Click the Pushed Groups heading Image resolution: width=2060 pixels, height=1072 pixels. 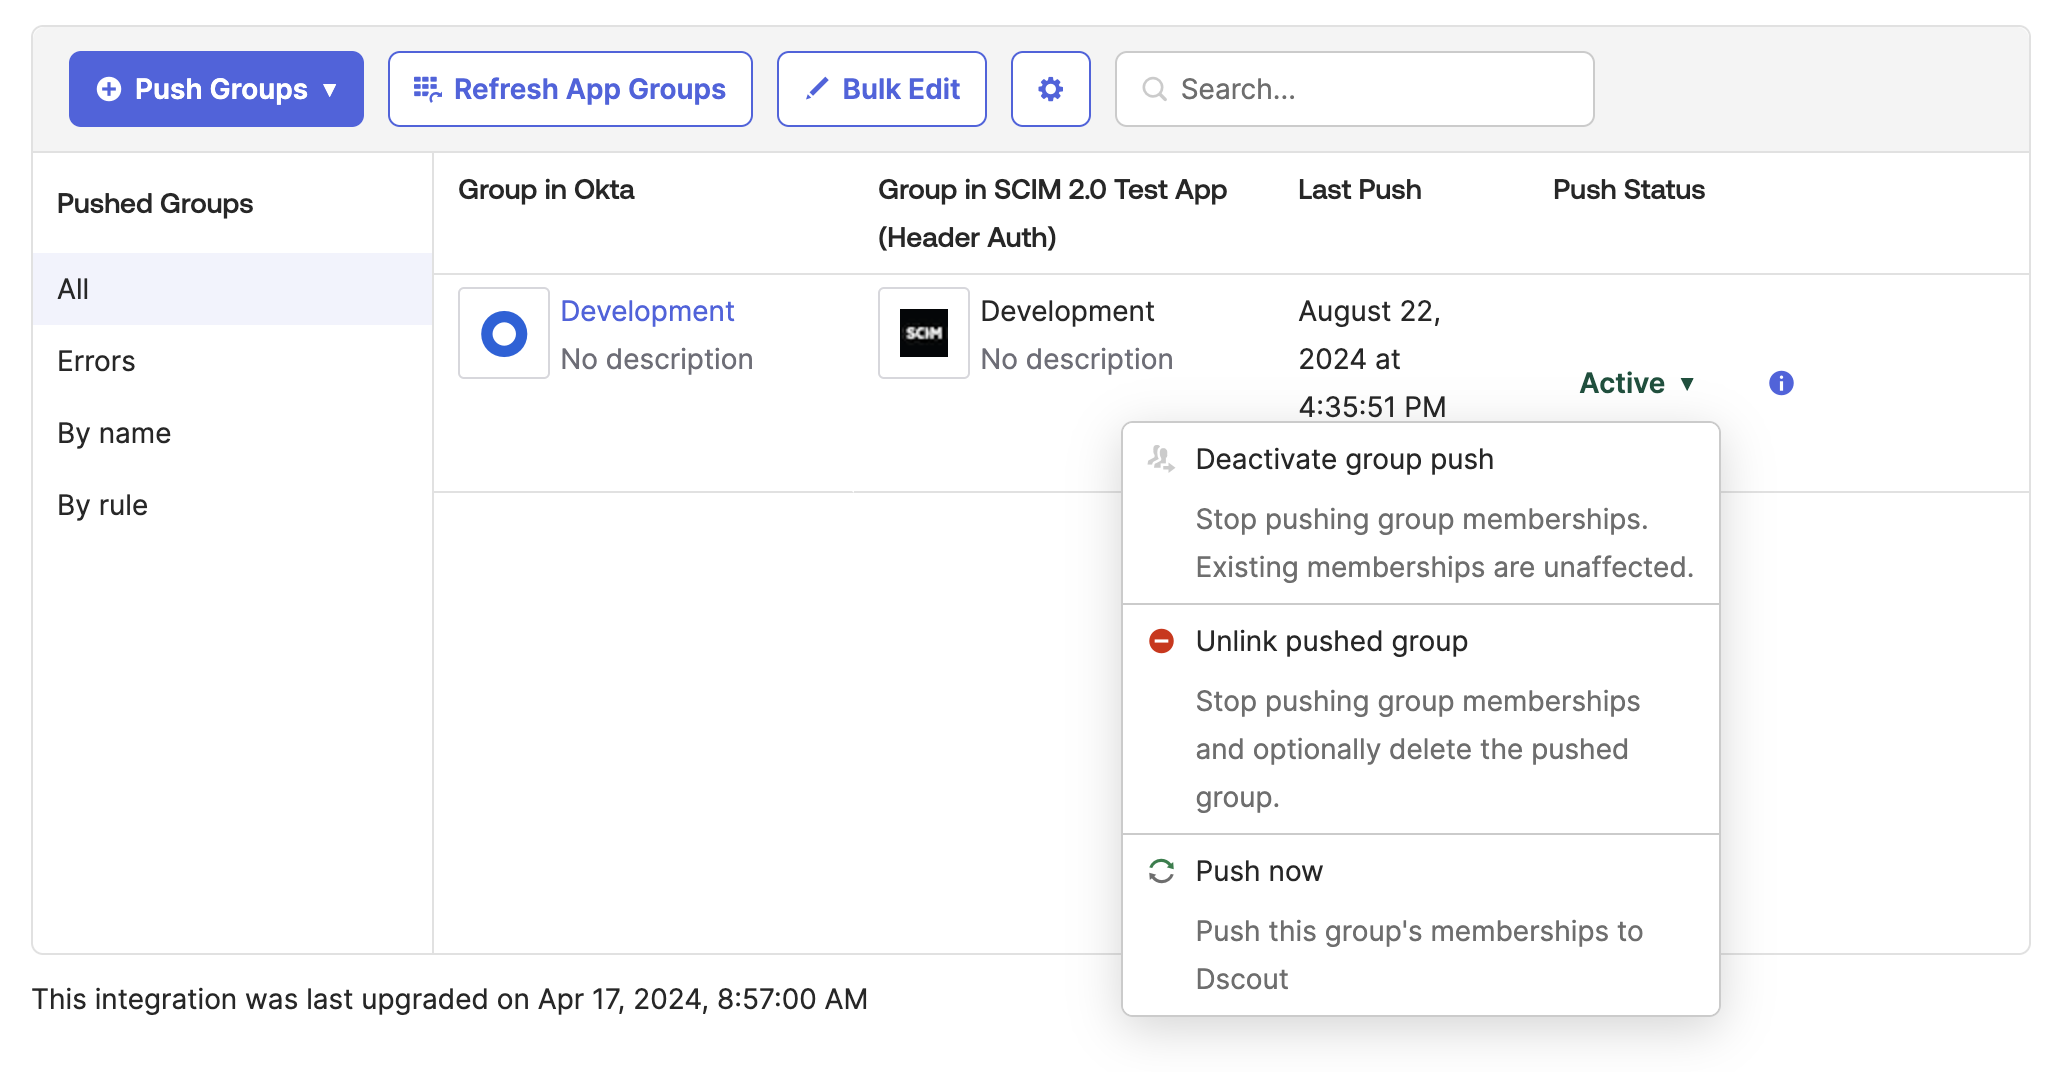tap(155, 203)
